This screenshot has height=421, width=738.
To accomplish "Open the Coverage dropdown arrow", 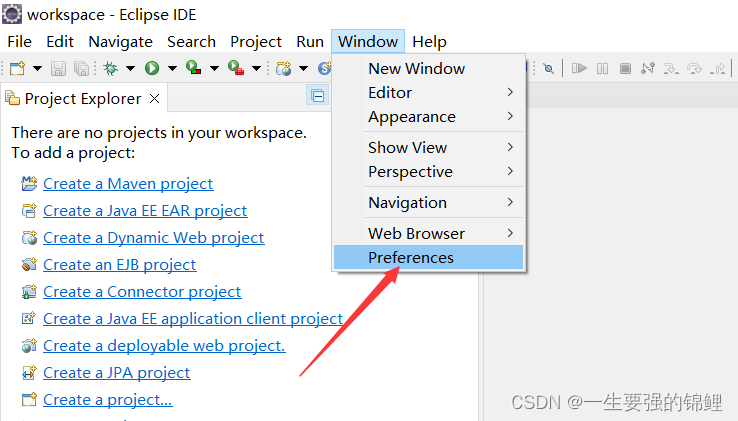I will 214,69.
